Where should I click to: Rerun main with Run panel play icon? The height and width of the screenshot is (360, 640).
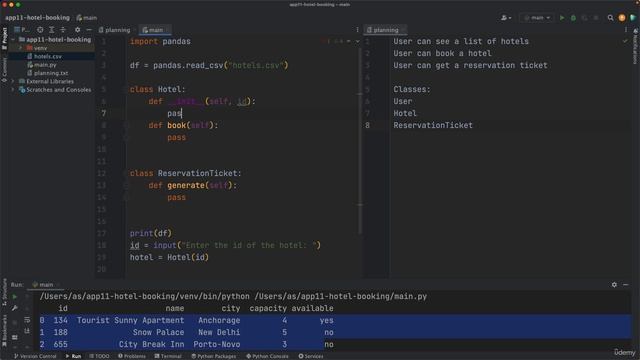point(15,297)
